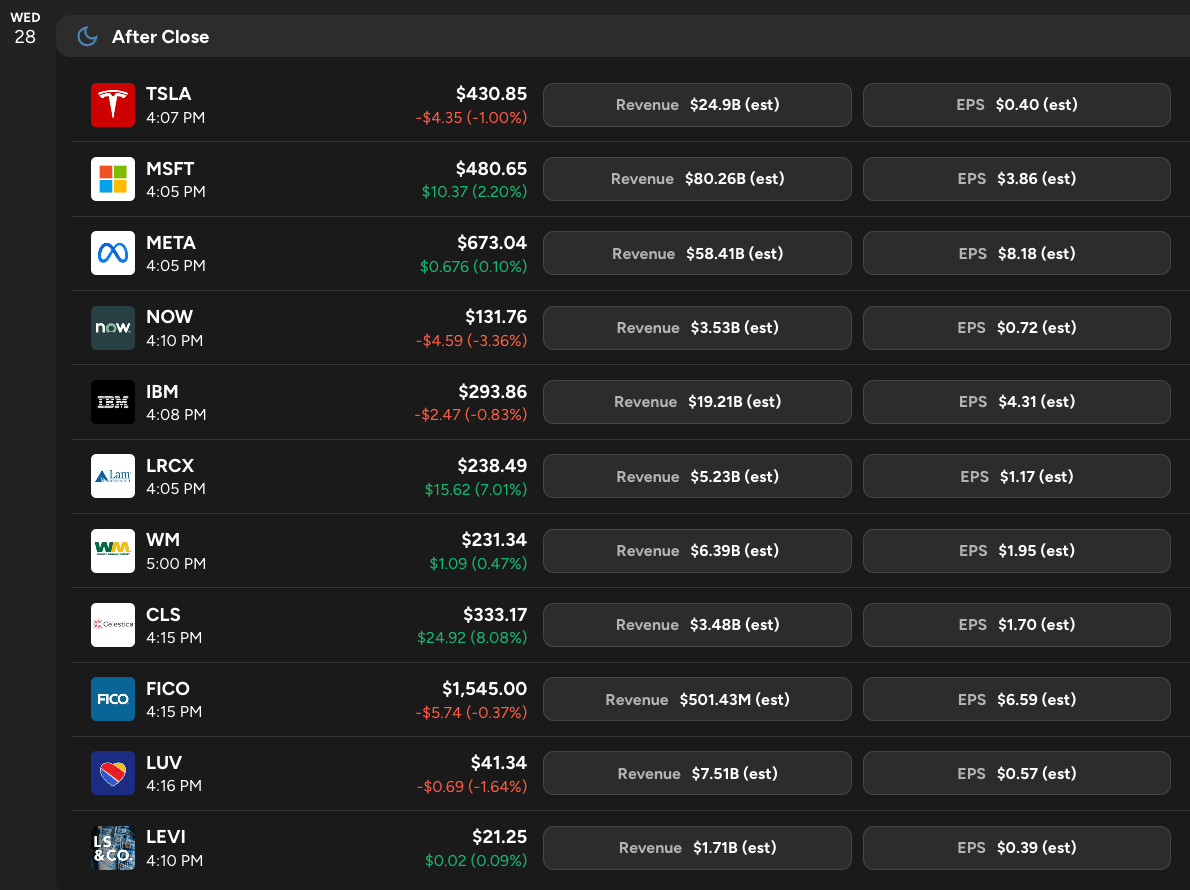Select the Southwest Airlines heart logo
The image size is (1190, 890).
[x=113, y=774]
